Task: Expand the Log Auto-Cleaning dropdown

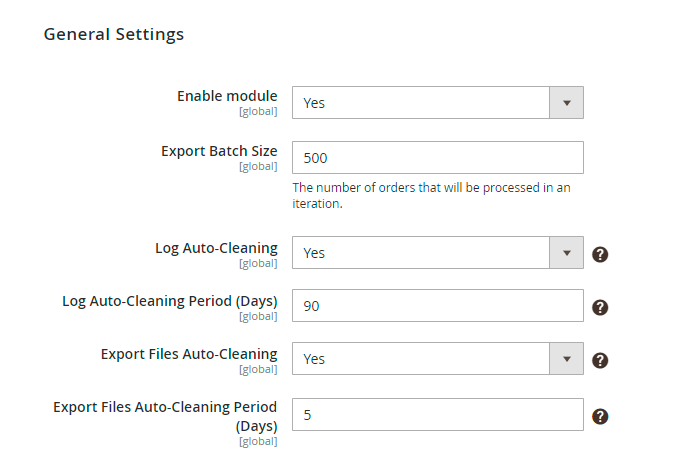Action: [x=420, y=253]
